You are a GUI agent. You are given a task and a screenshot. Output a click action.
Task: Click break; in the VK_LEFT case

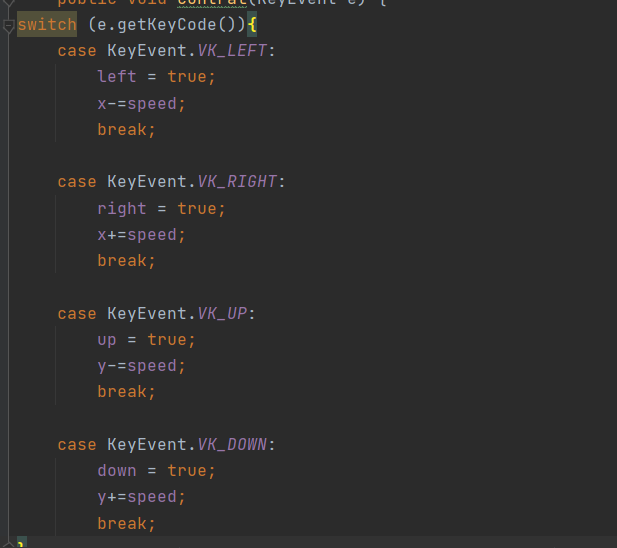126,129
